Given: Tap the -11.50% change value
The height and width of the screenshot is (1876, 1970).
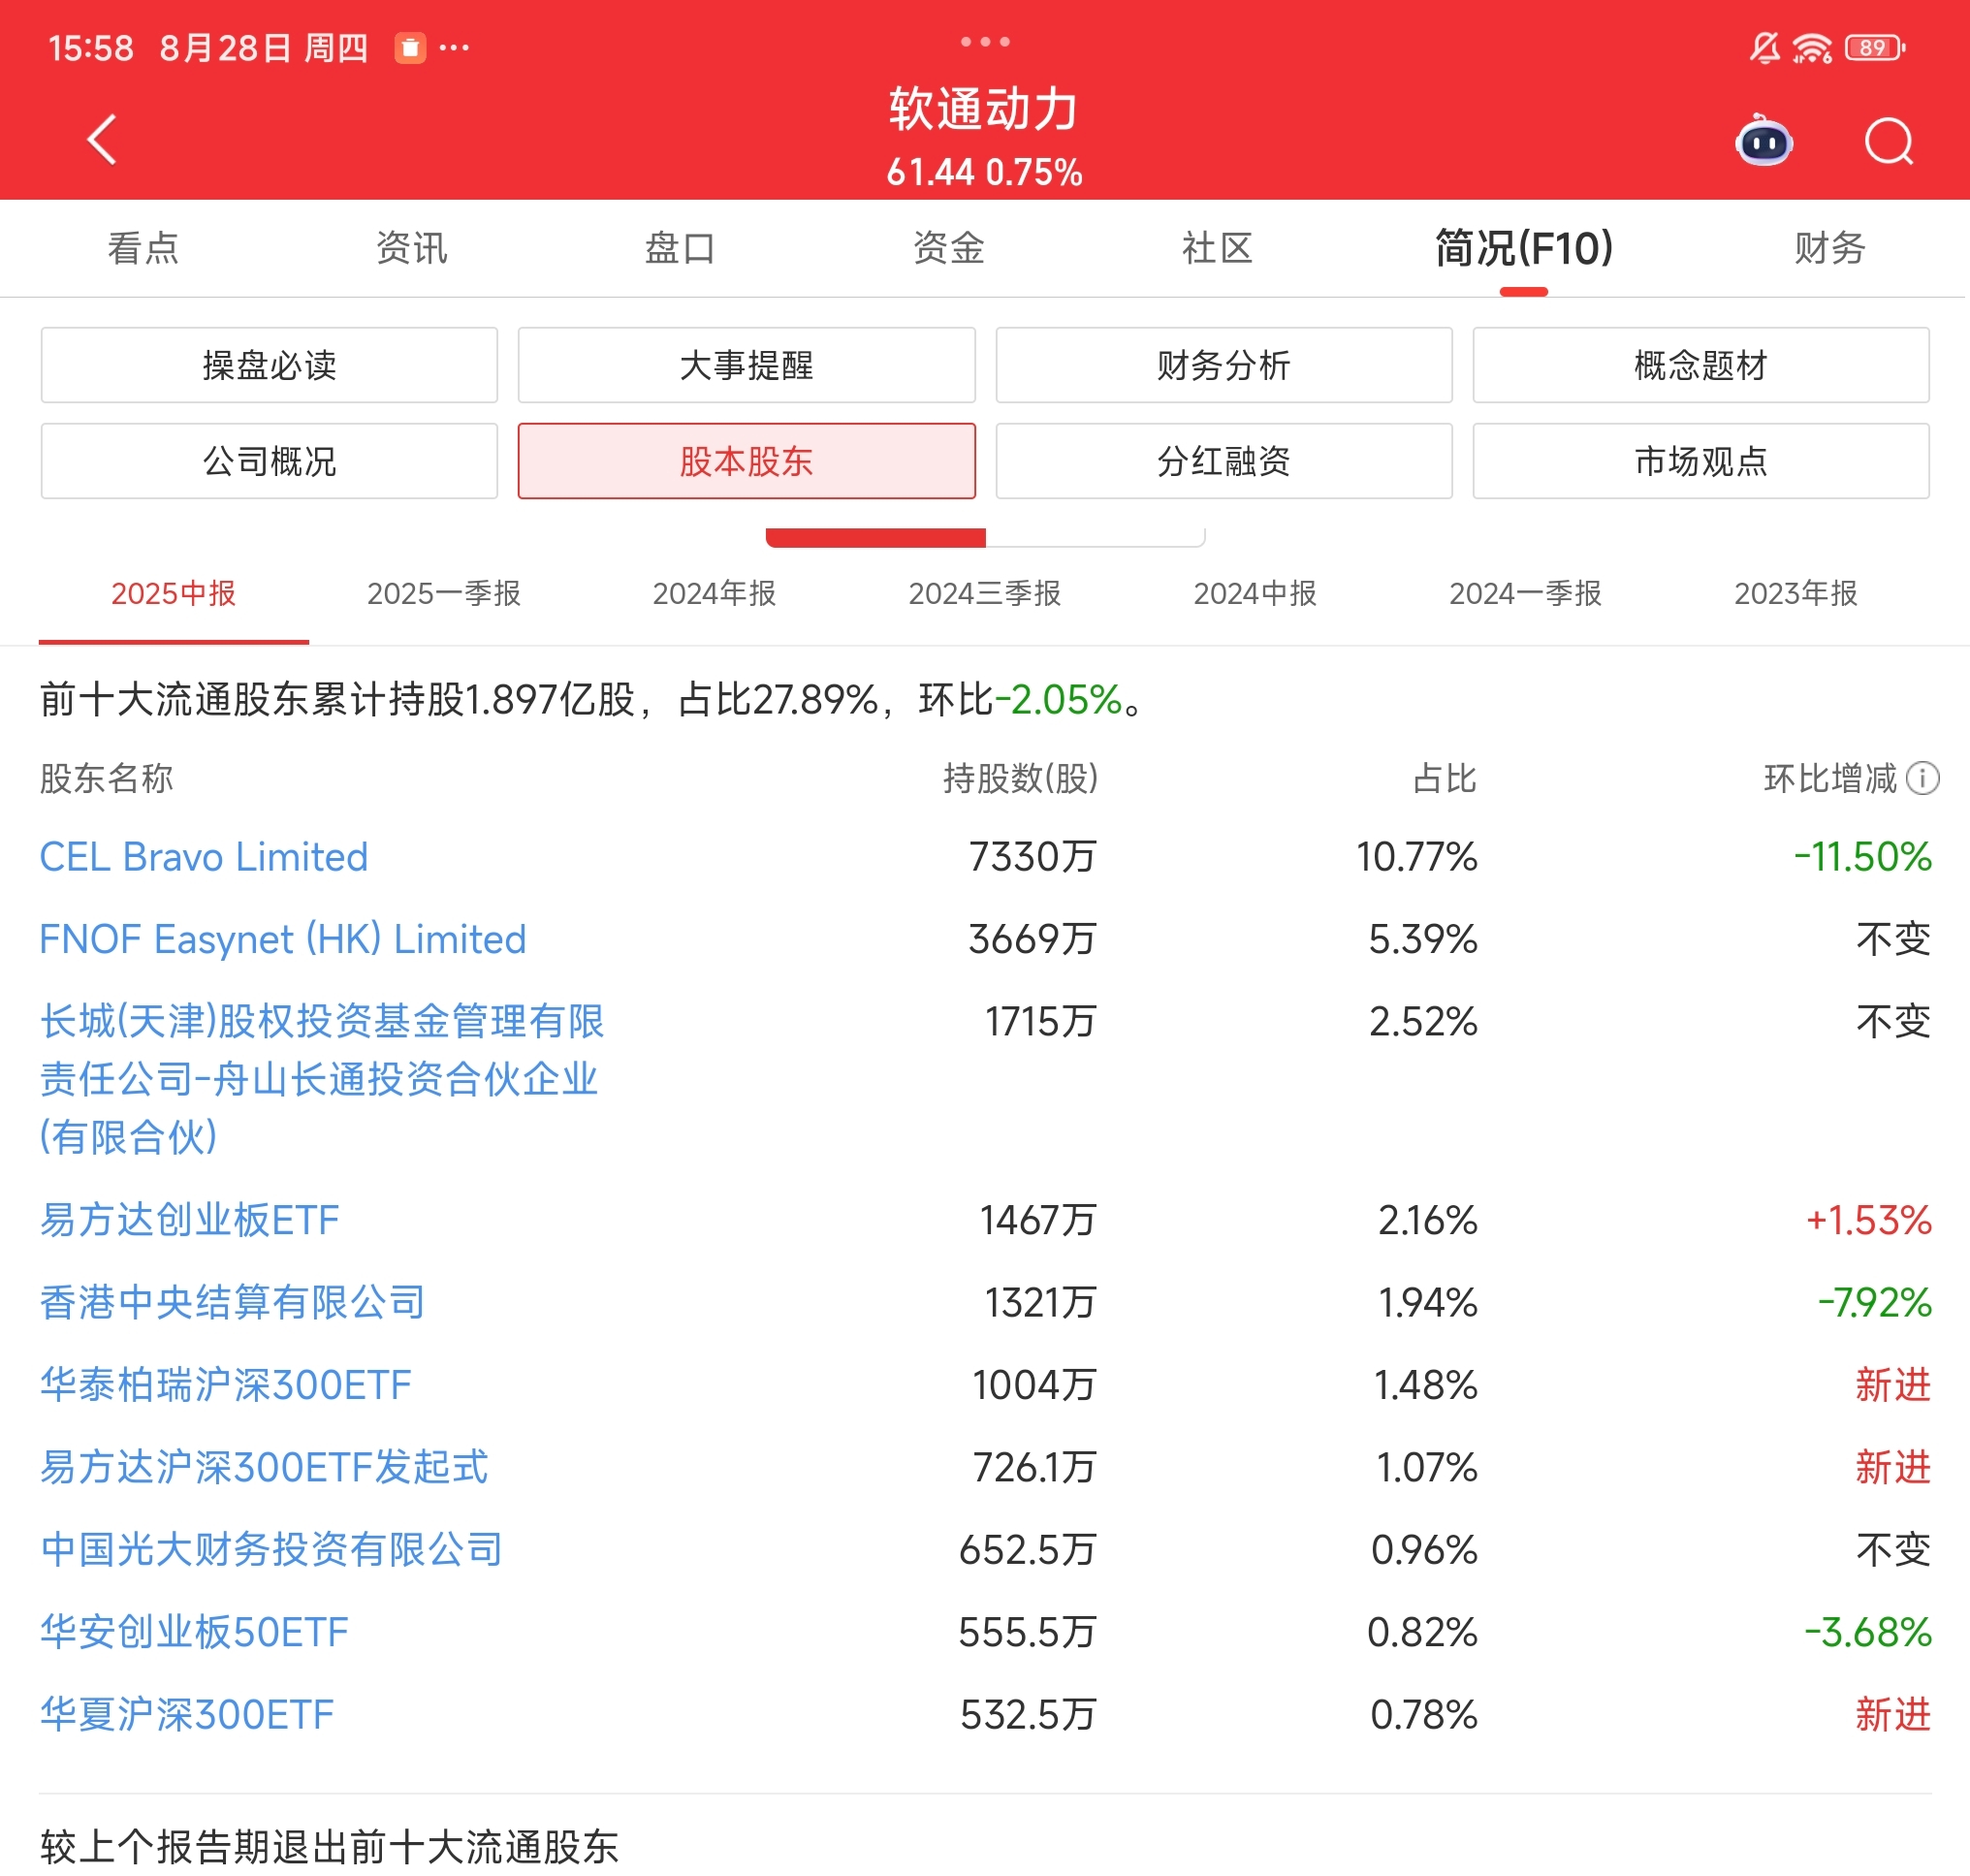Looking at the screenshot, I should pos(1862,857).
